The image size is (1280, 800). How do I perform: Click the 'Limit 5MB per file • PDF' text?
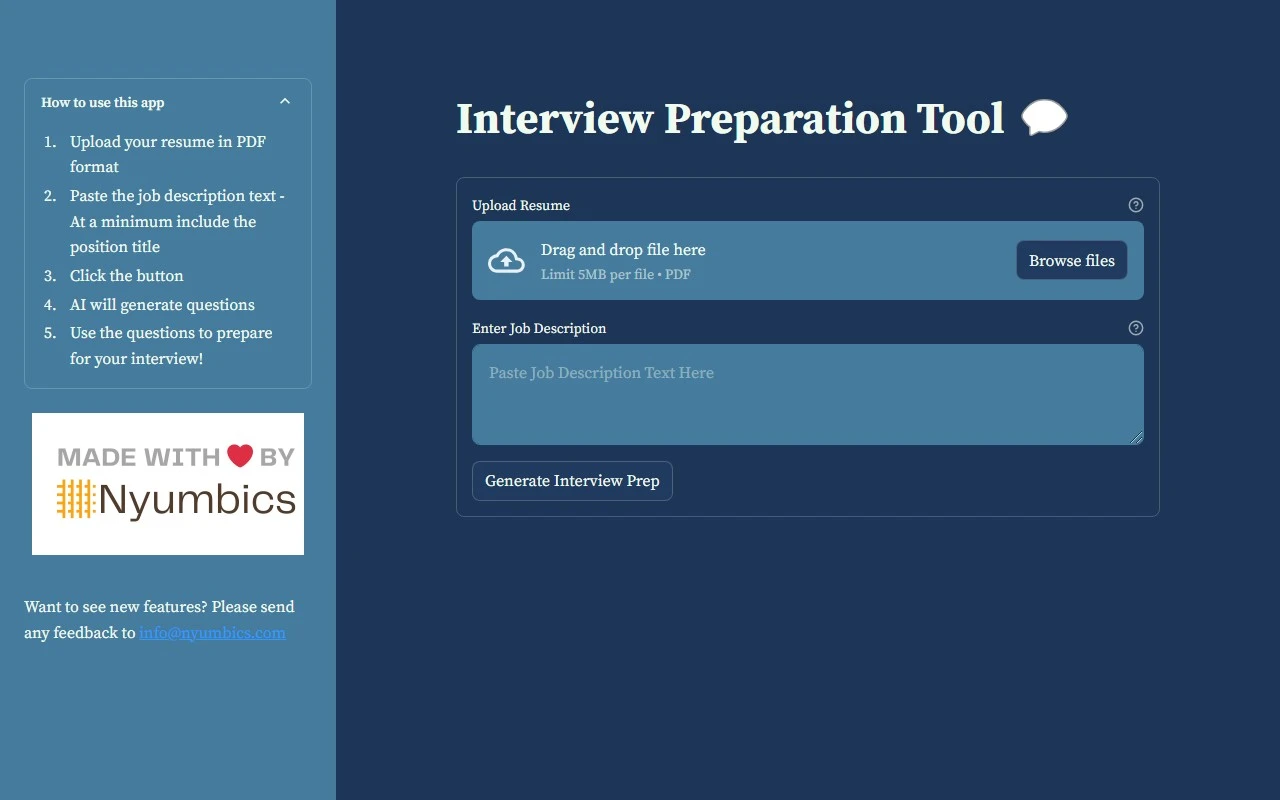tap(616, 274)
